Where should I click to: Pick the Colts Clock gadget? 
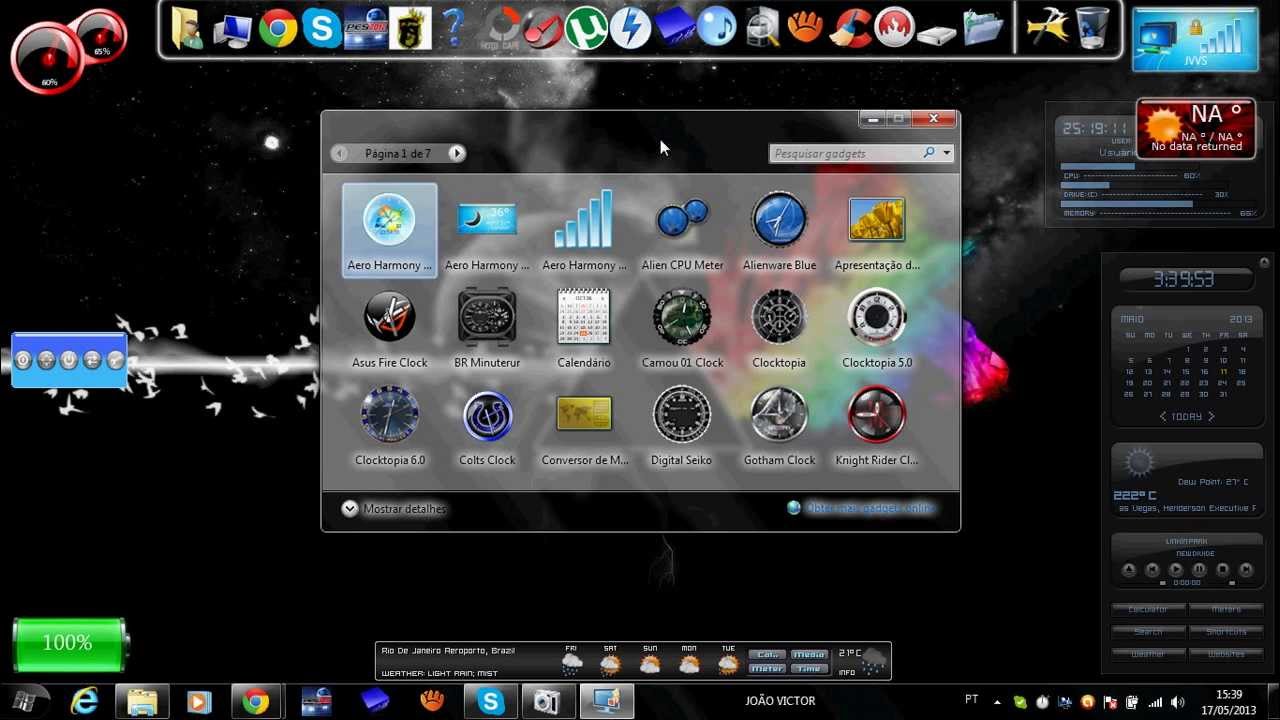487,427
